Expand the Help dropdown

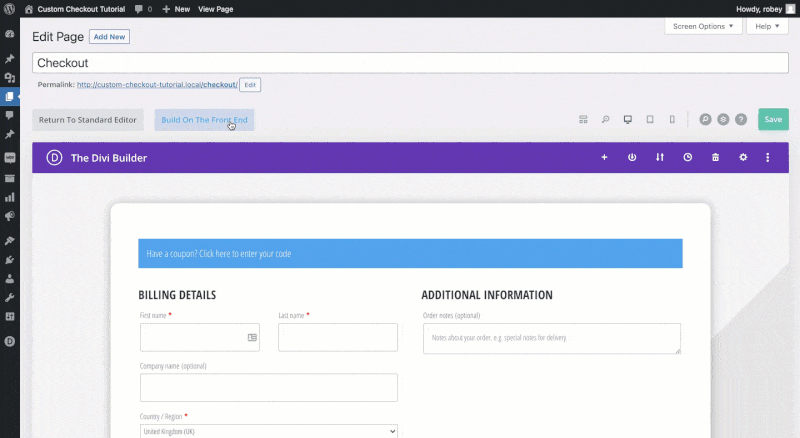pyautogui.click(x=767, y=26)
